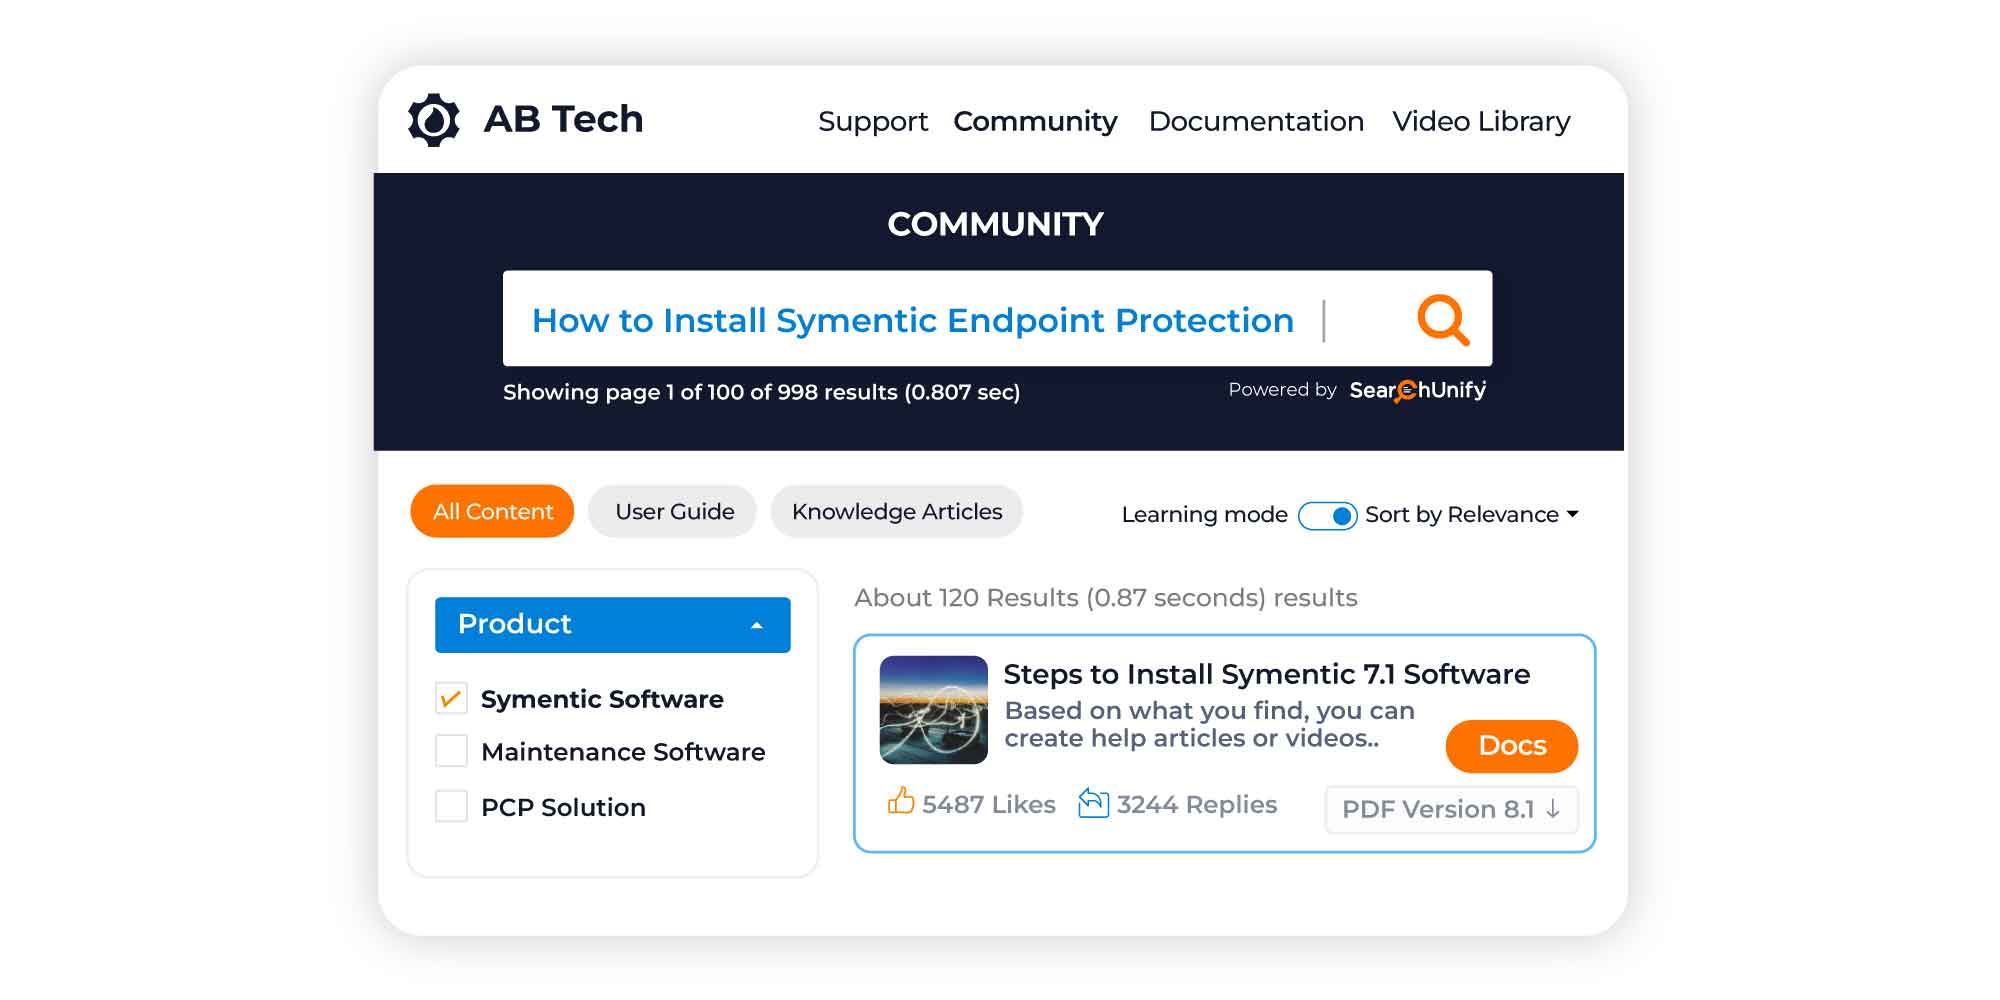The height and width of the screenshot is (1000, 2000).
Task: Open the Steps to Install Symentic 7.1 result
Action: [x=1267, y=674]
